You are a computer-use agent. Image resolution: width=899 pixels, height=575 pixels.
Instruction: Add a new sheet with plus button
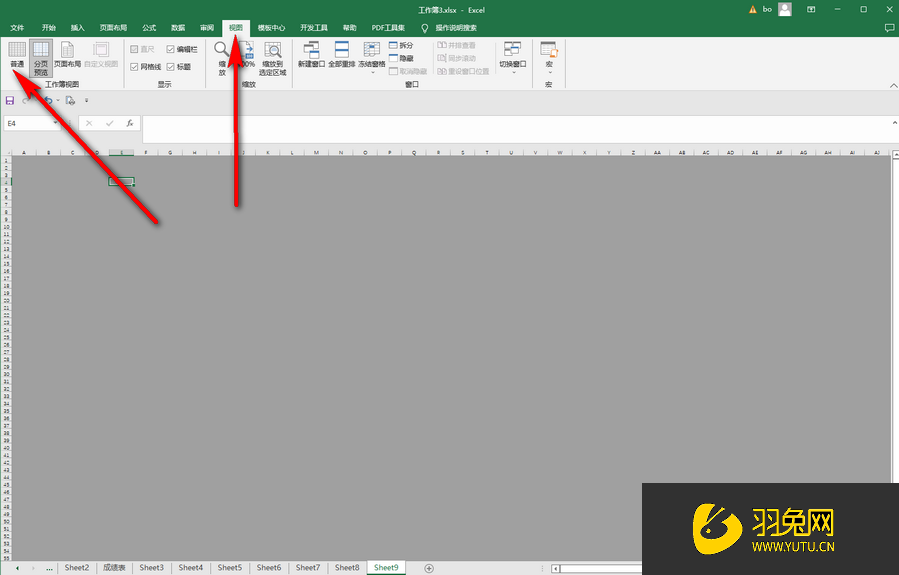click(x=429, y=568)
